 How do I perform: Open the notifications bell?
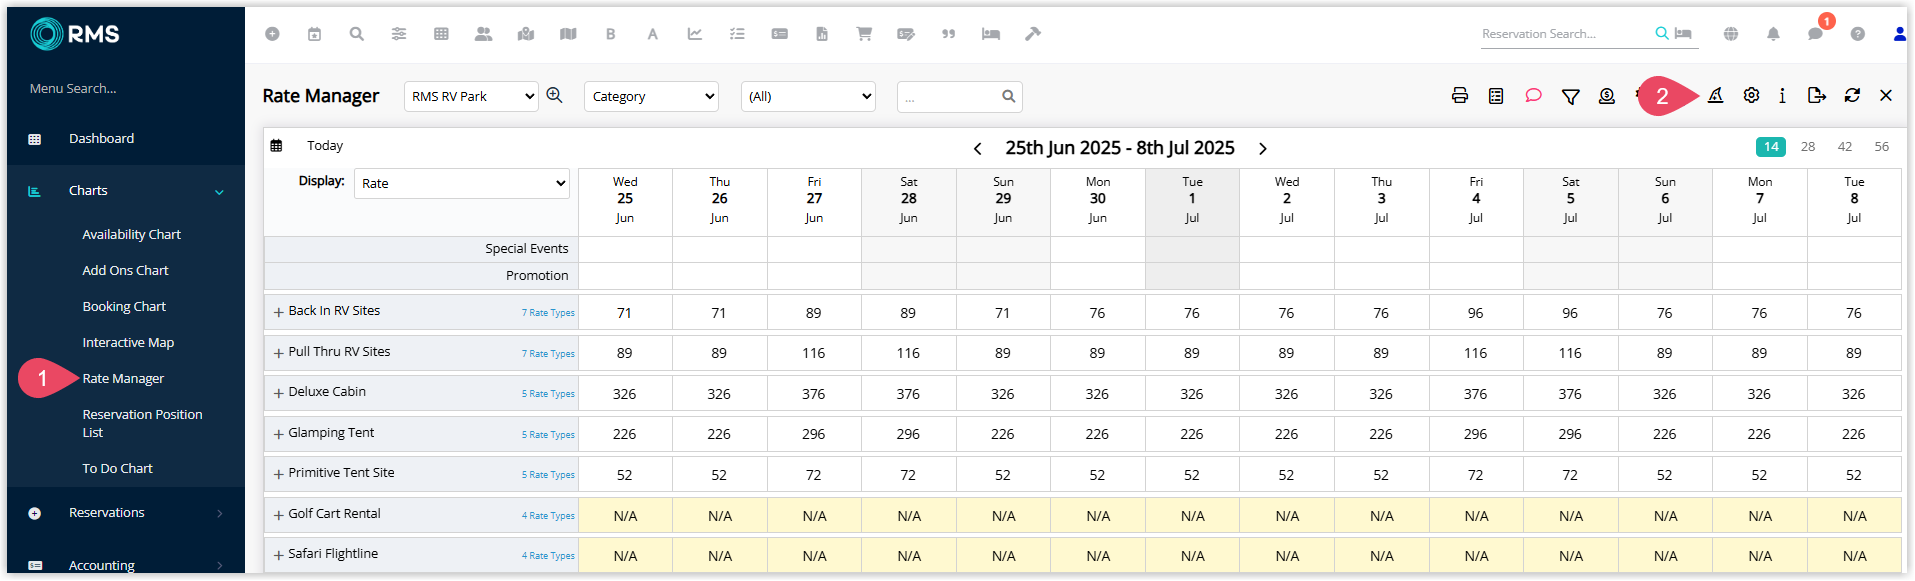point(1773,34)
